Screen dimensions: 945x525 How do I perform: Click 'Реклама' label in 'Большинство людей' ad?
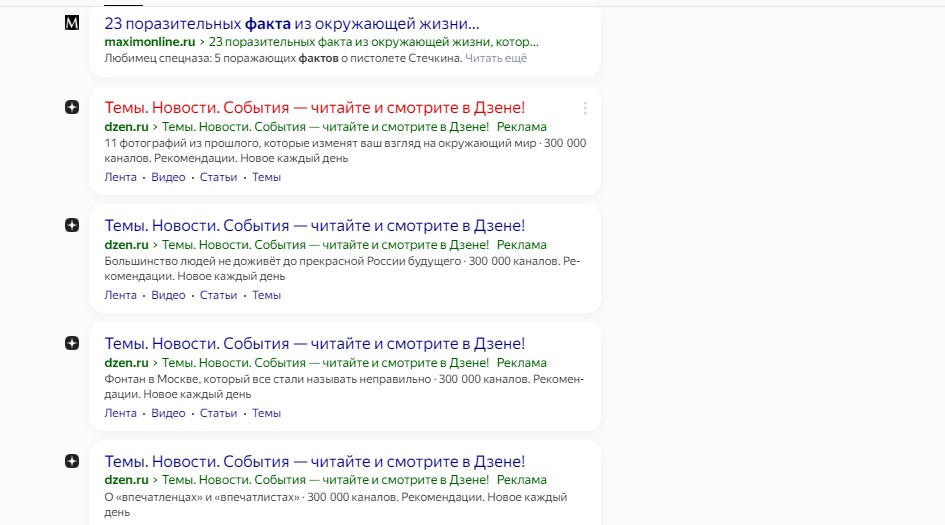coord(521,245)
